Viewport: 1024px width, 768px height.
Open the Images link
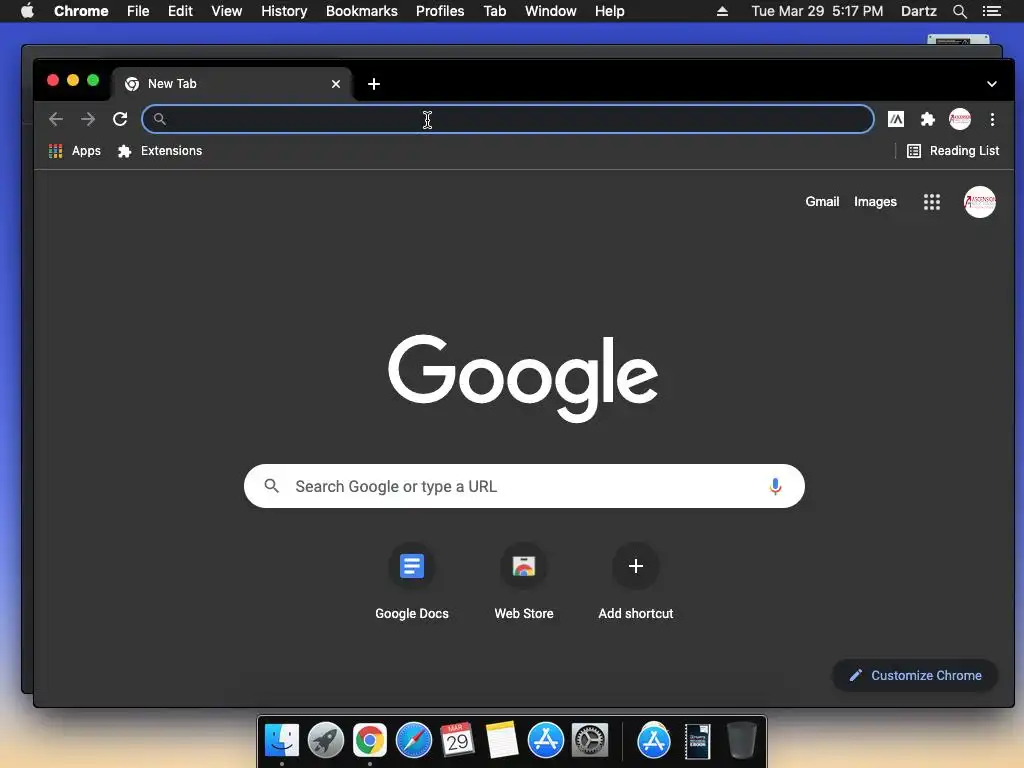point(875,202)
